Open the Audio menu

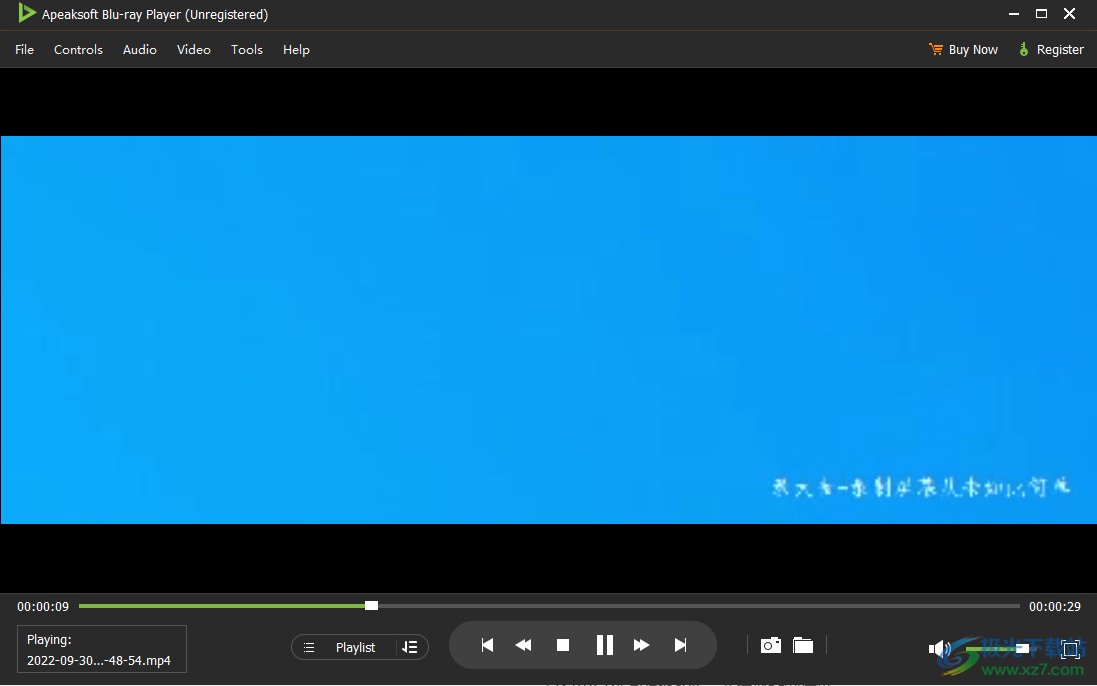point(139,49)
